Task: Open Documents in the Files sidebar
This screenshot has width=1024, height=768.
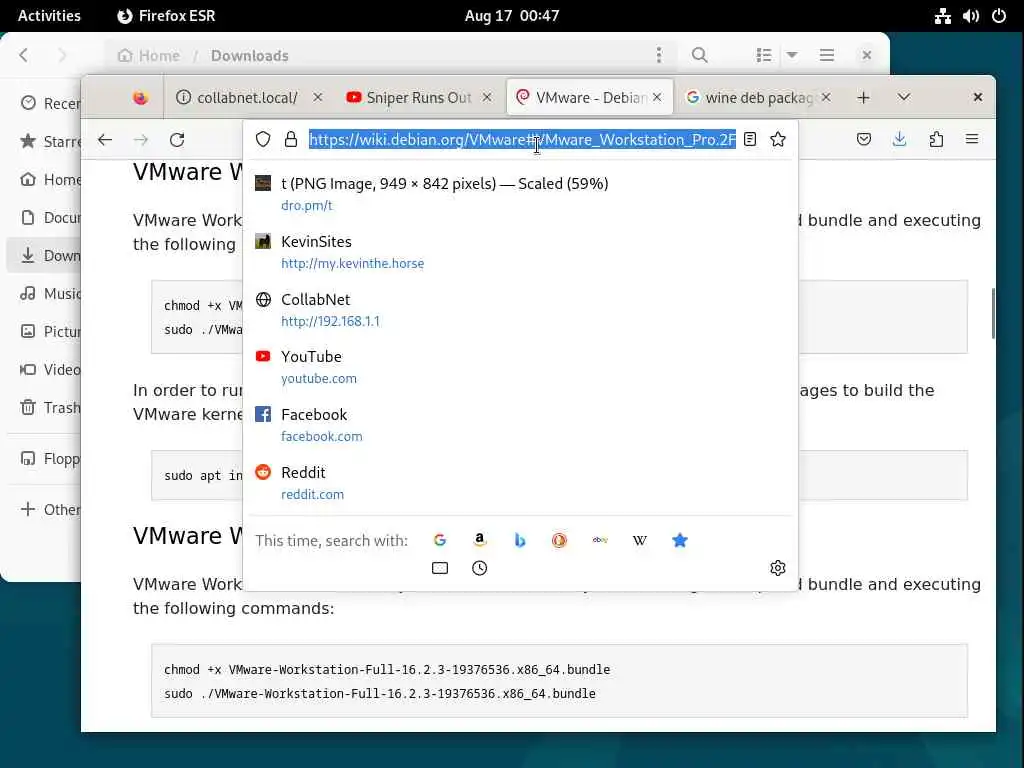Action: tap(46, 217)
